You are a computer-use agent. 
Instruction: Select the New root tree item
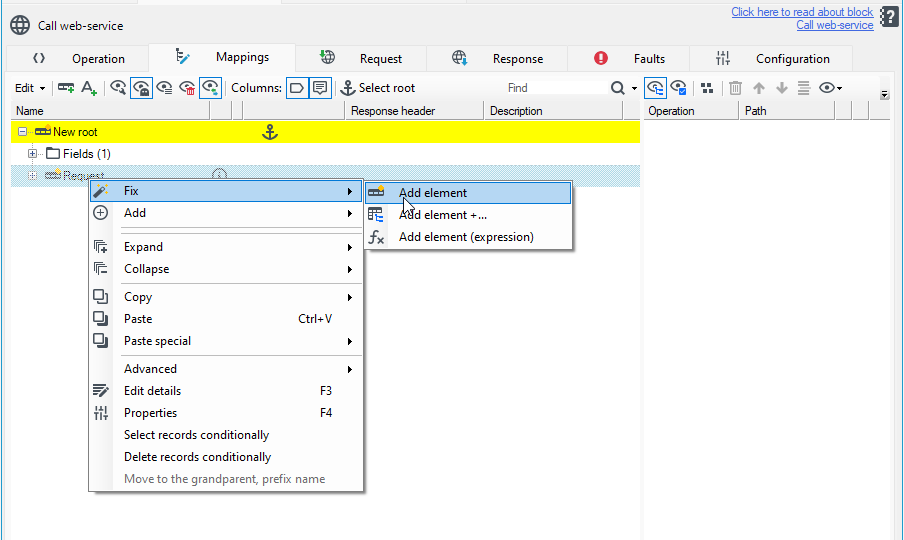point(75,132)
